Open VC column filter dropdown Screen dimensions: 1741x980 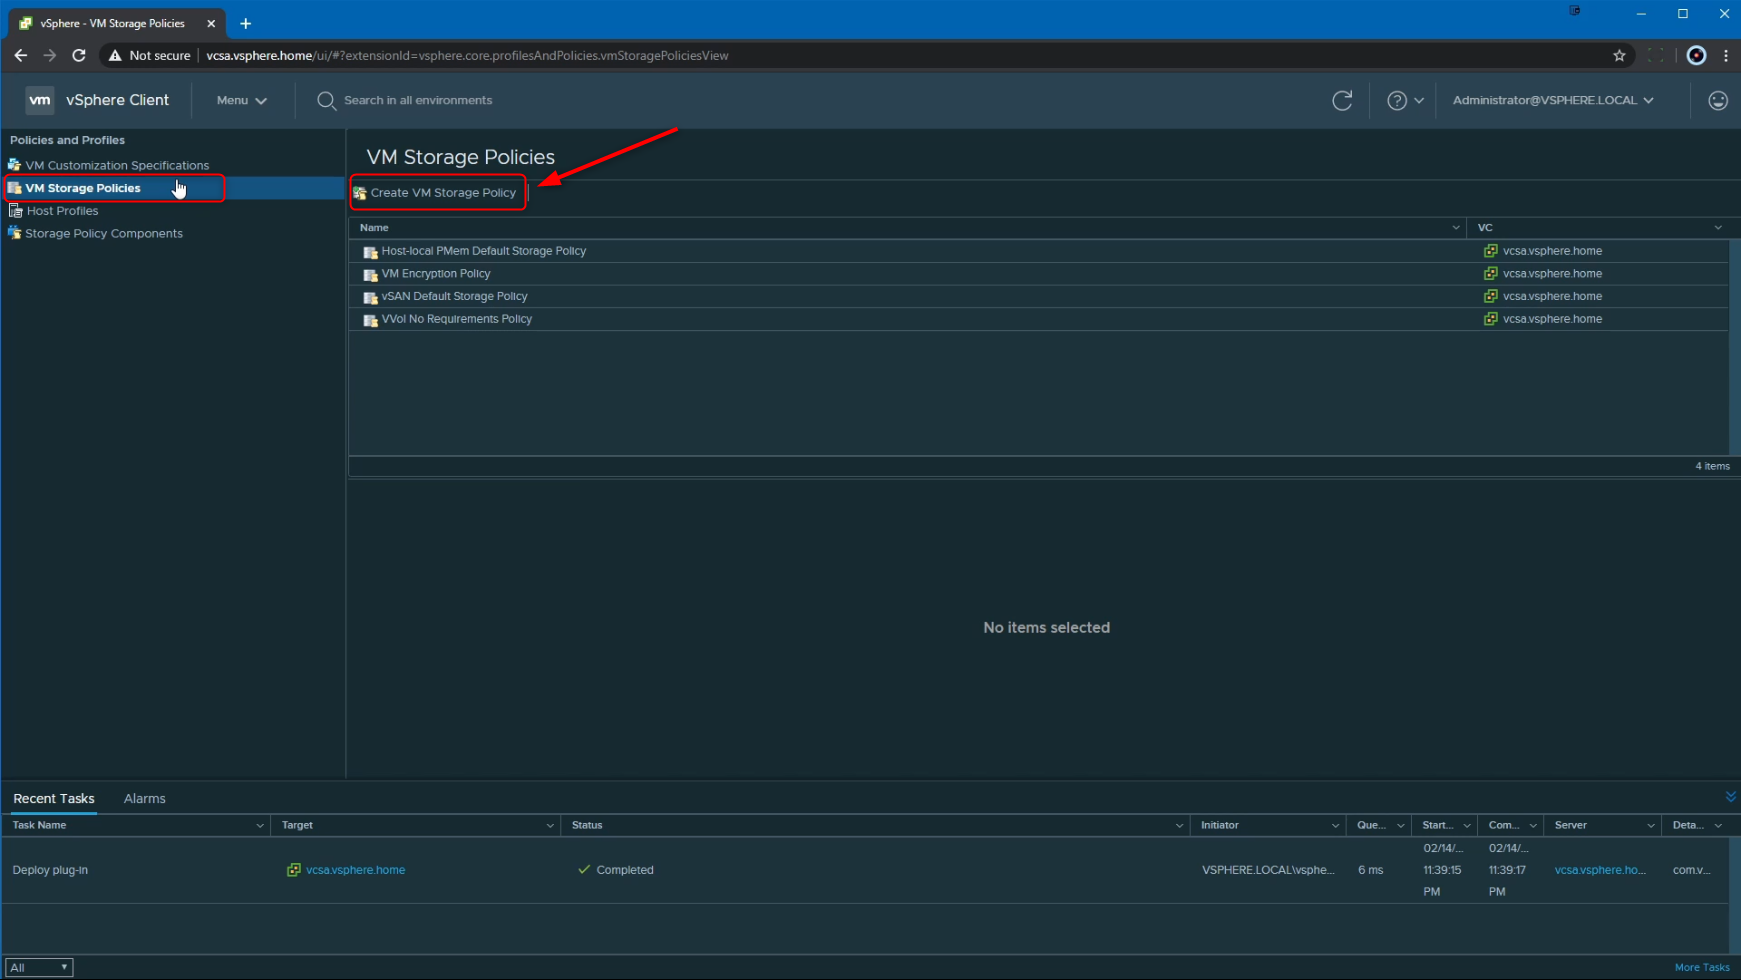coord(1718,228)
